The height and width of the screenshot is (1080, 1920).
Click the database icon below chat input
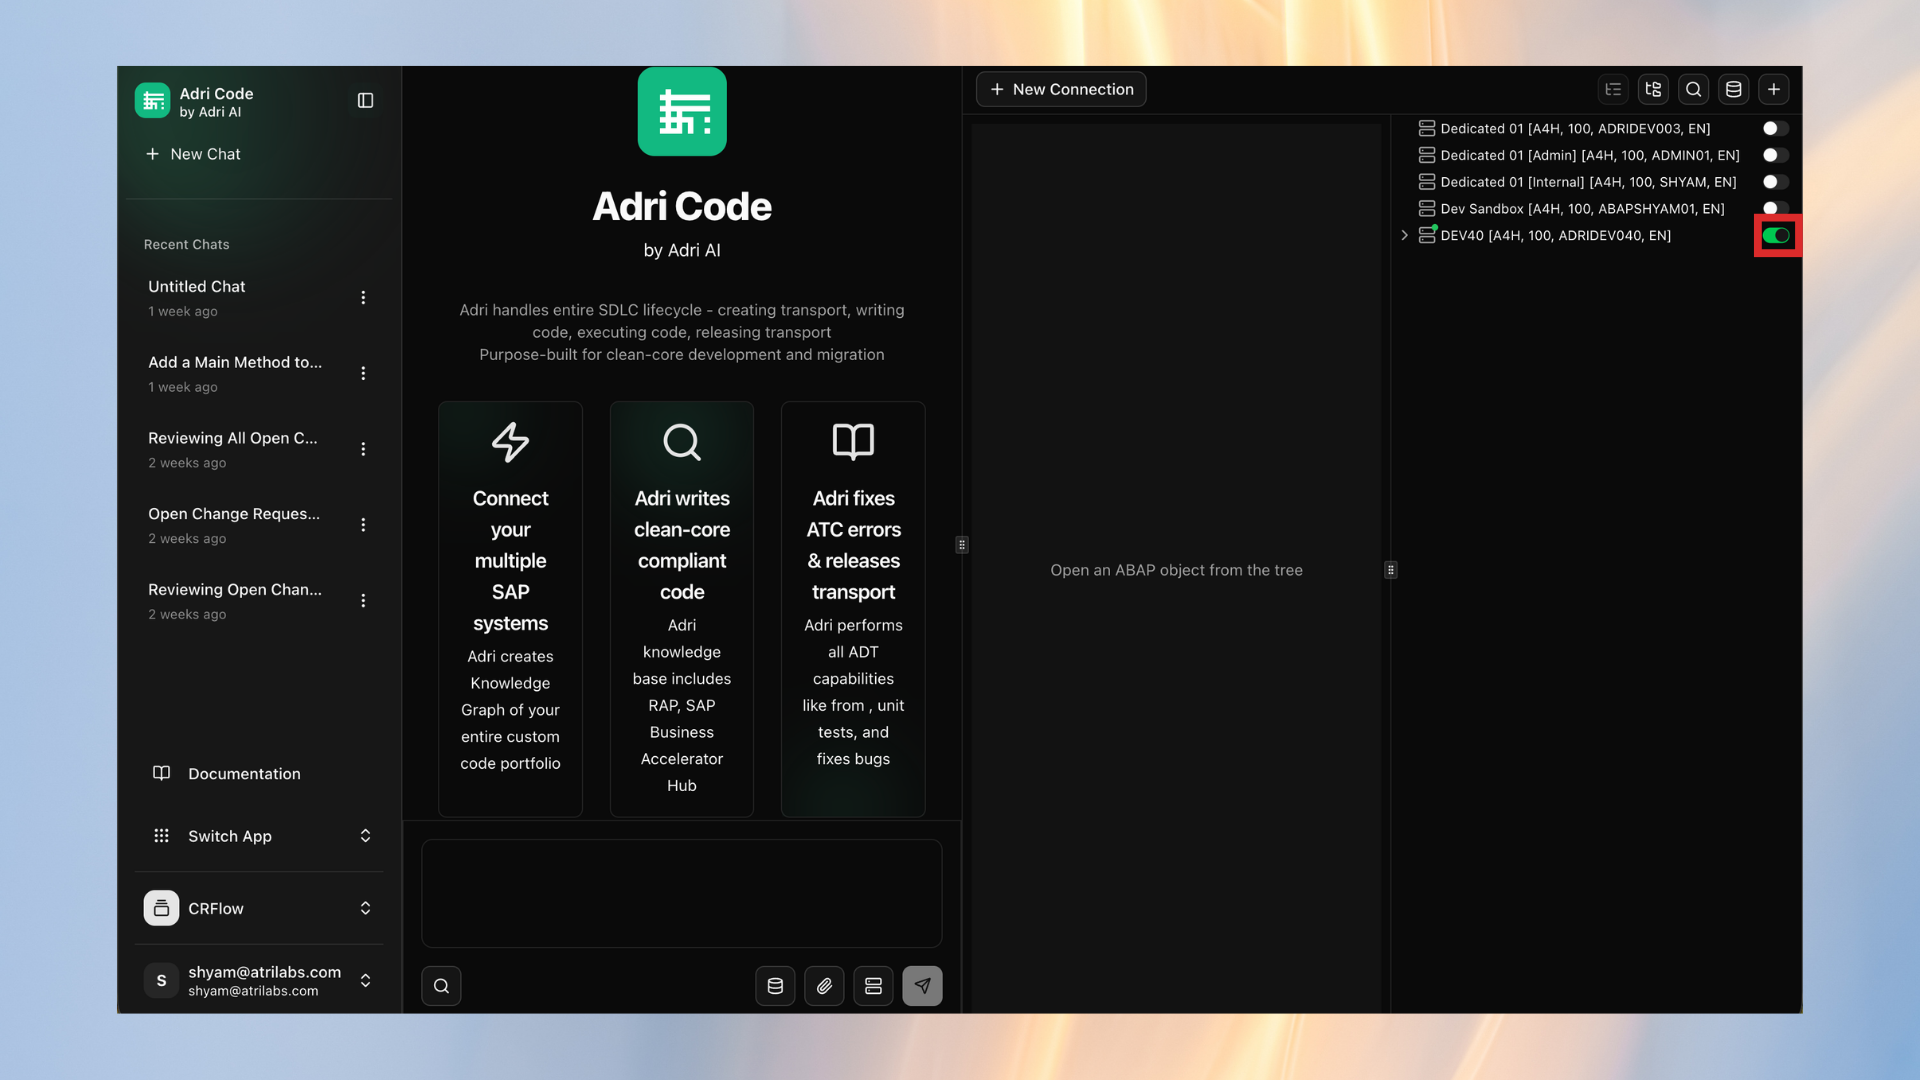pos(775,986)
